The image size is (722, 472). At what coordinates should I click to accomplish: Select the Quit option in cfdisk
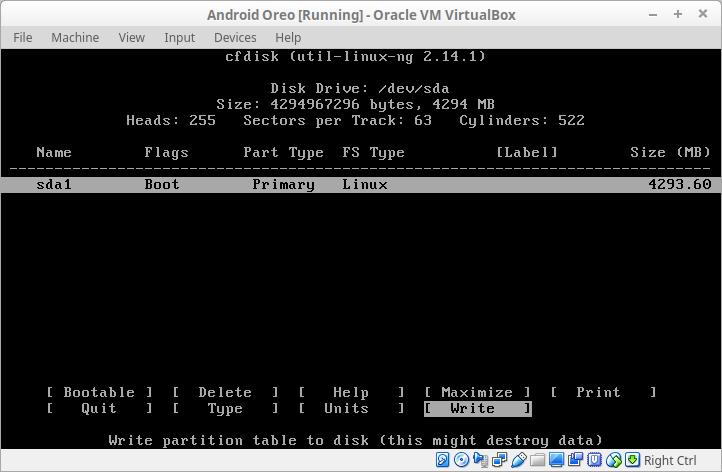(x=99, y=408)
